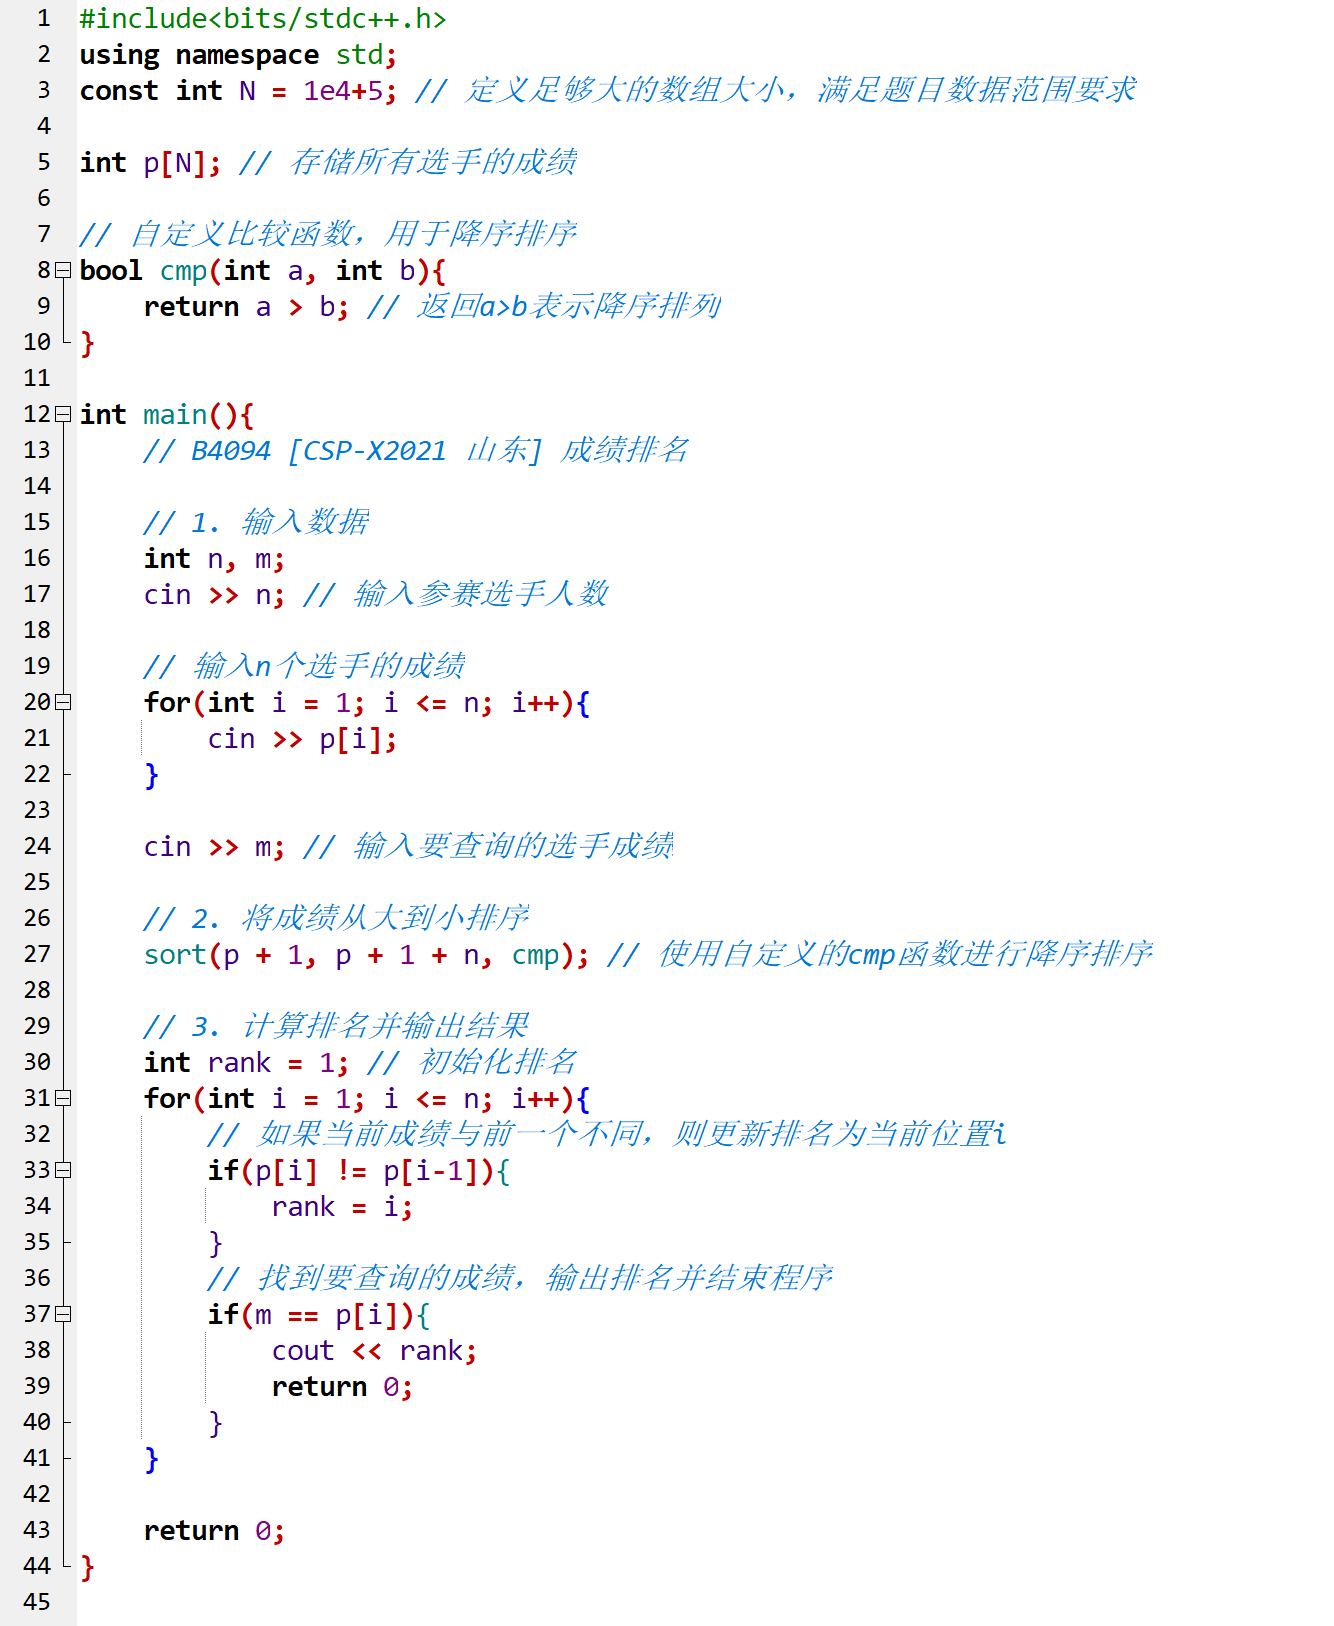Collapse the cmp function fold at line 8

tap(63, 270)
